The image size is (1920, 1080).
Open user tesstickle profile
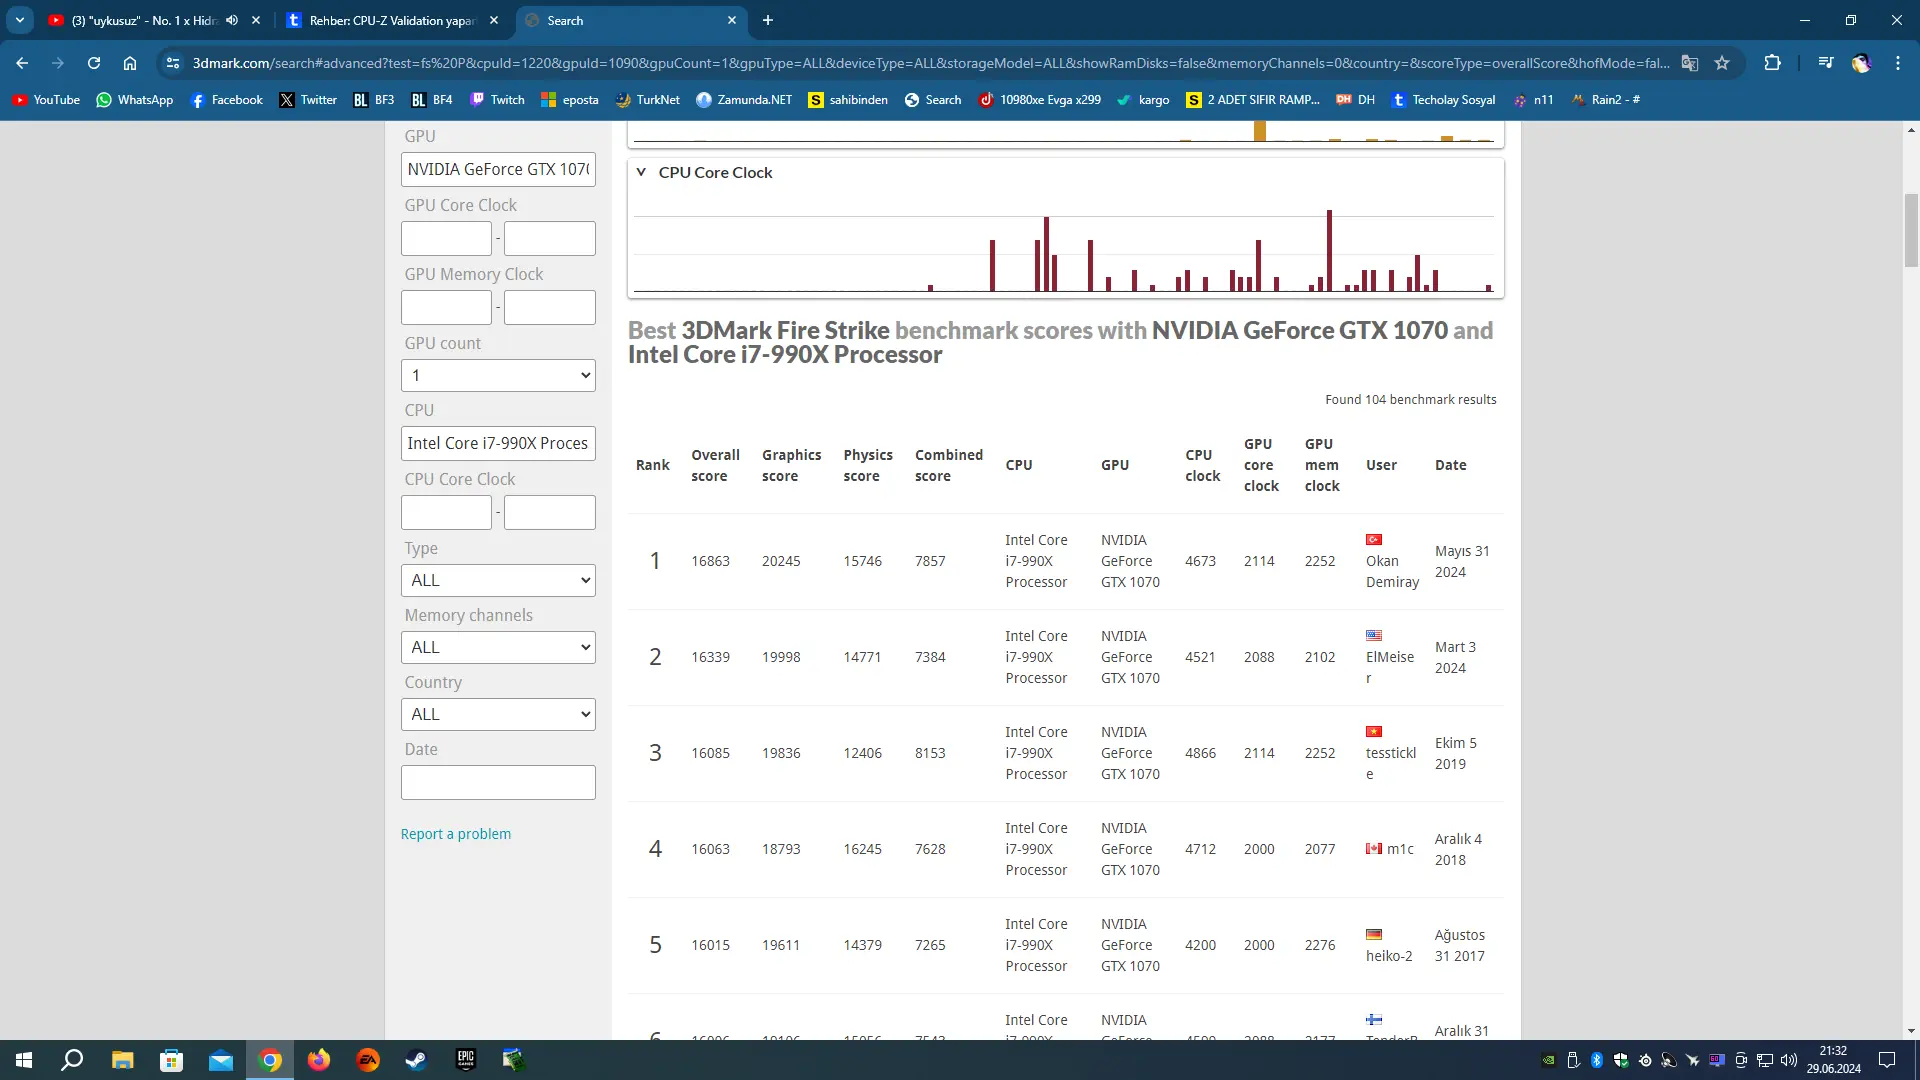pyautogui.click(x=1391, y=764)
